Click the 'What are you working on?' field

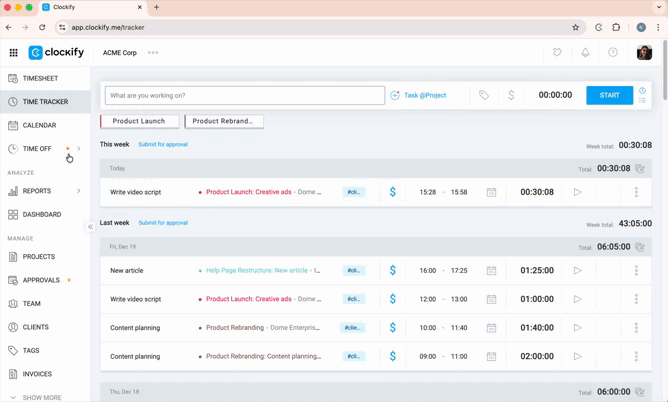coord(244,95)
